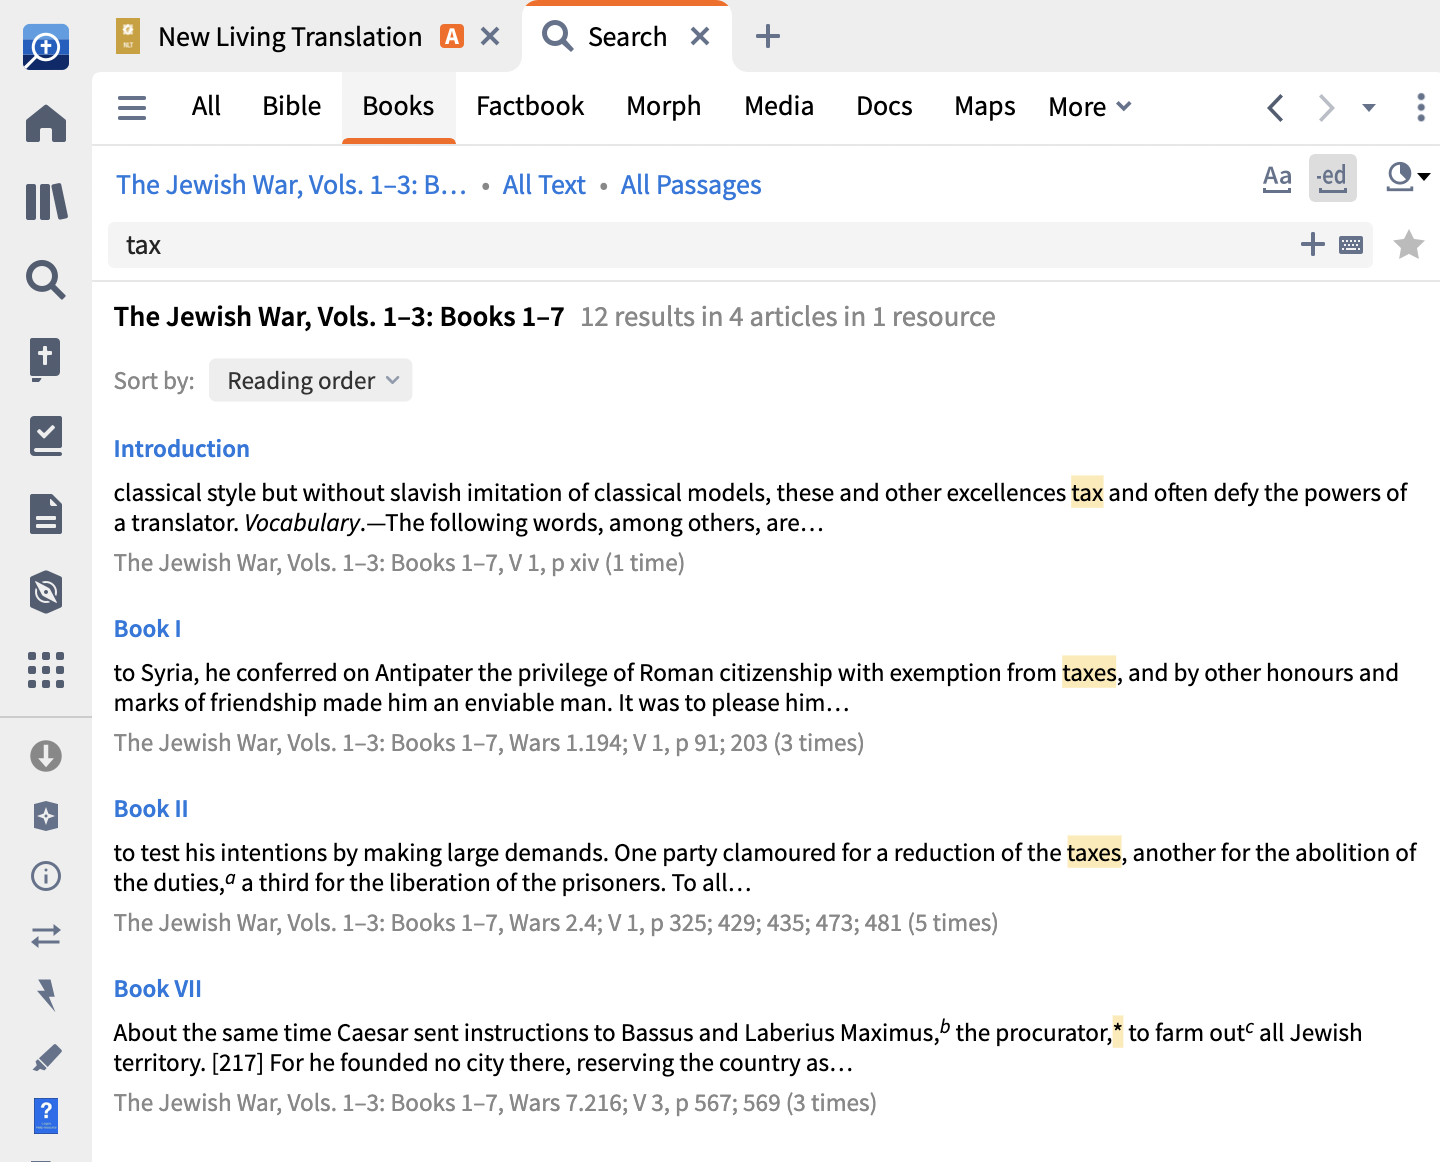1440x1162 pixels.
Task: Toggle the Aa match case option
Action: pyautogui.click(x=1277, y=178)
